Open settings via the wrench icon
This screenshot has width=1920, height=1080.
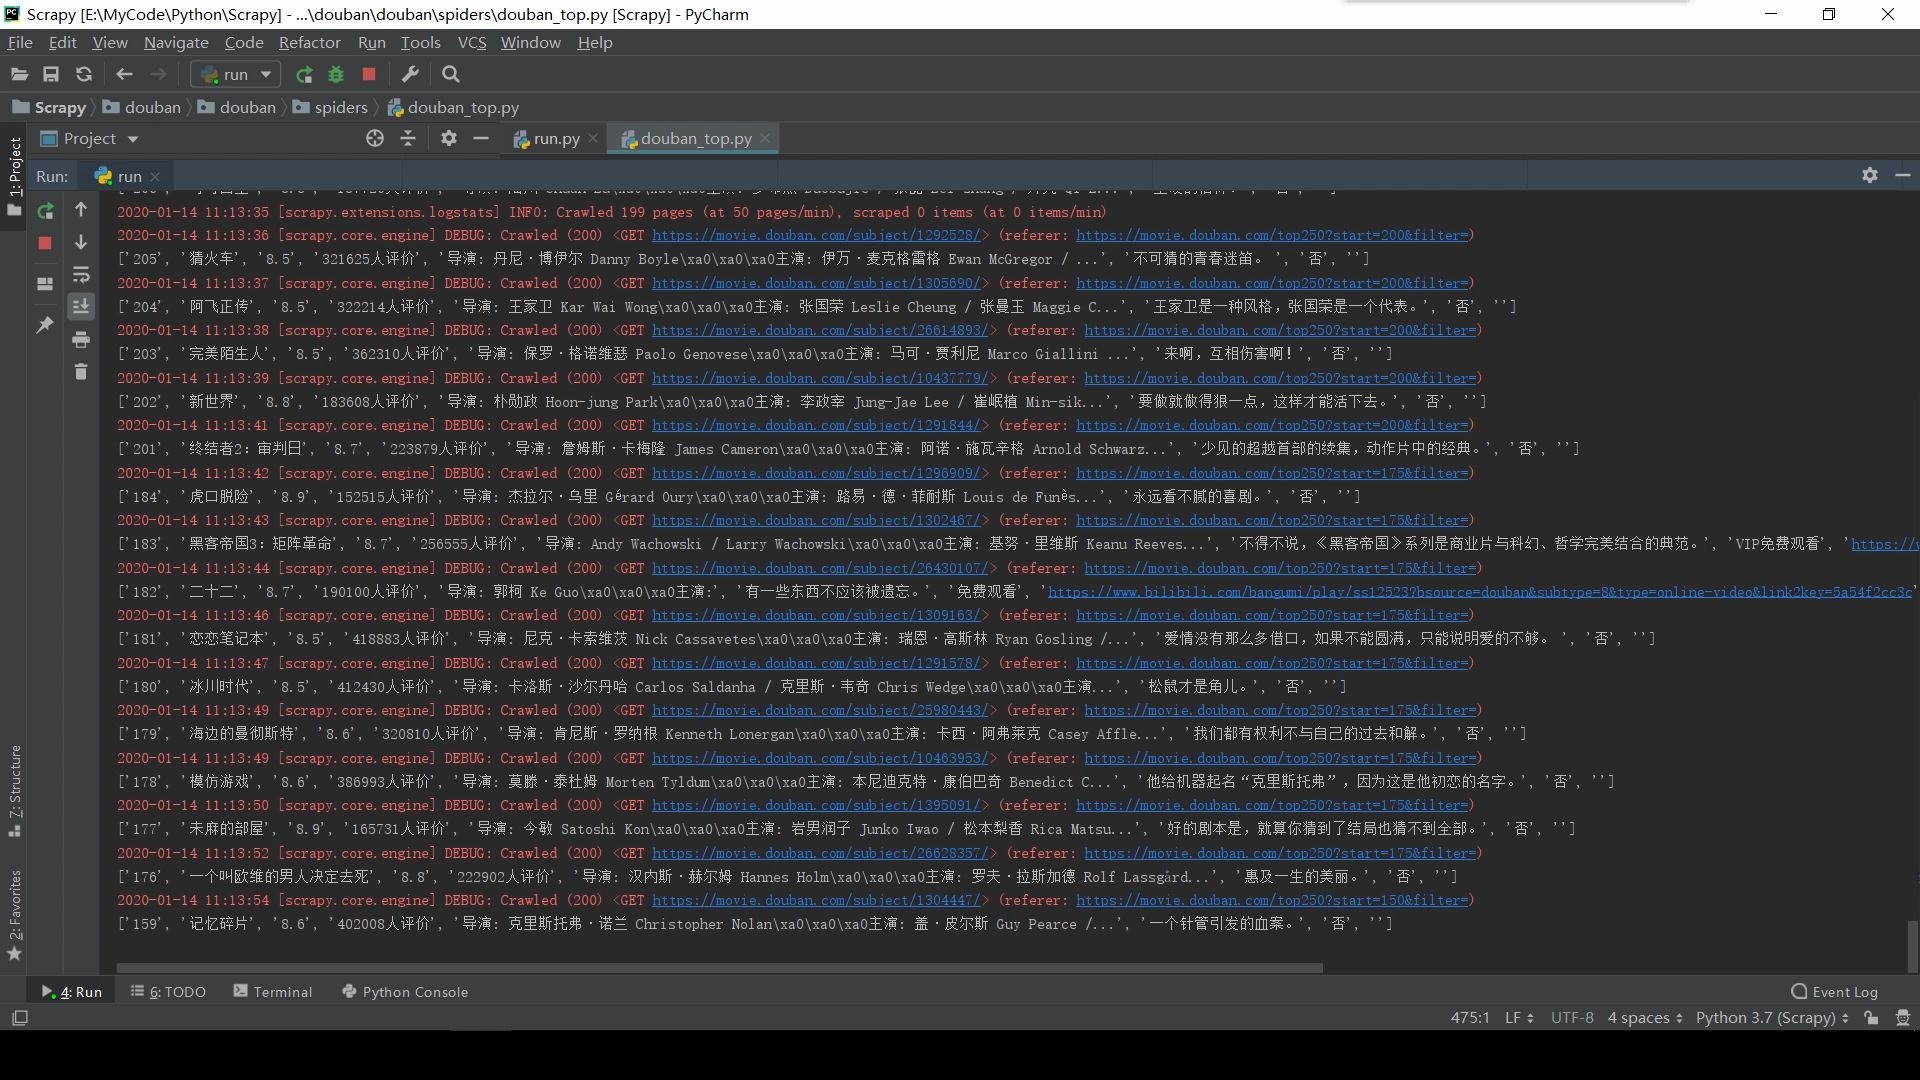tap(410, 74)
